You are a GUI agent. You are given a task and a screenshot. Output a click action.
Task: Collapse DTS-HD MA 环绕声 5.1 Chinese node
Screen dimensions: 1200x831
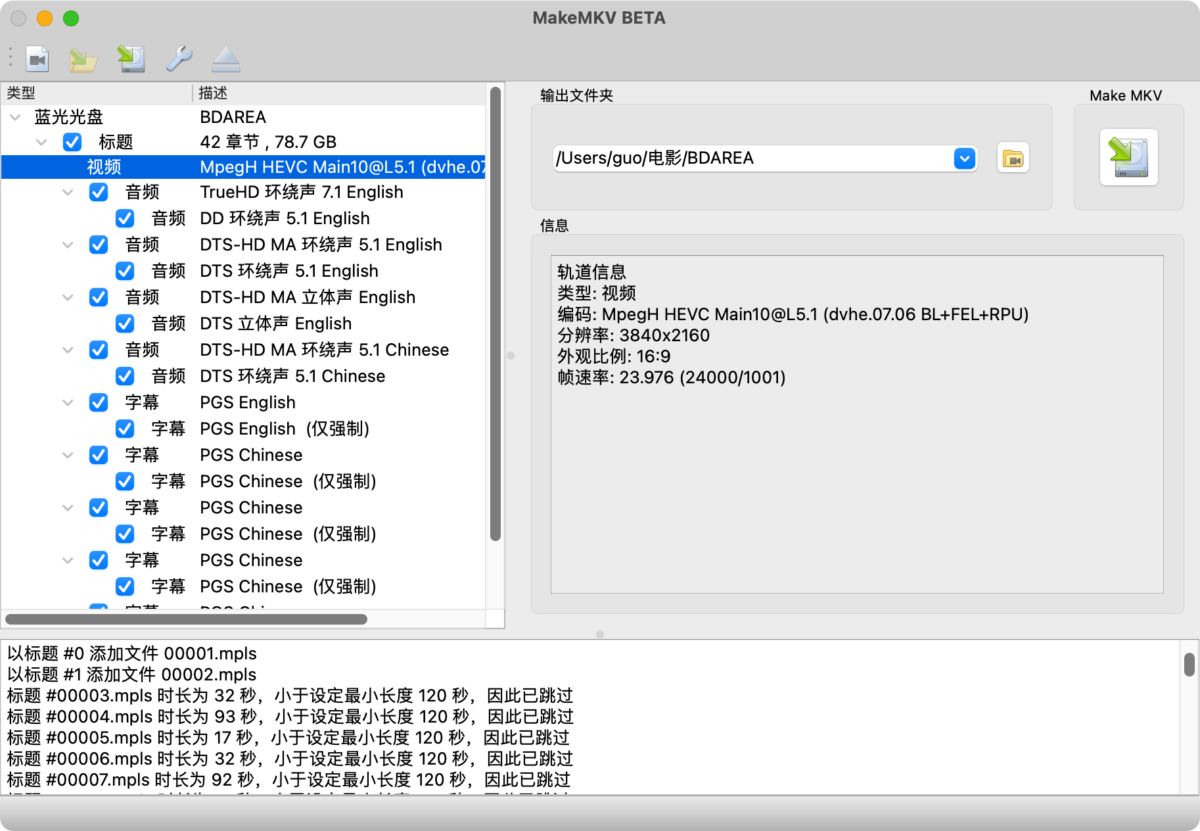point(68,350)
